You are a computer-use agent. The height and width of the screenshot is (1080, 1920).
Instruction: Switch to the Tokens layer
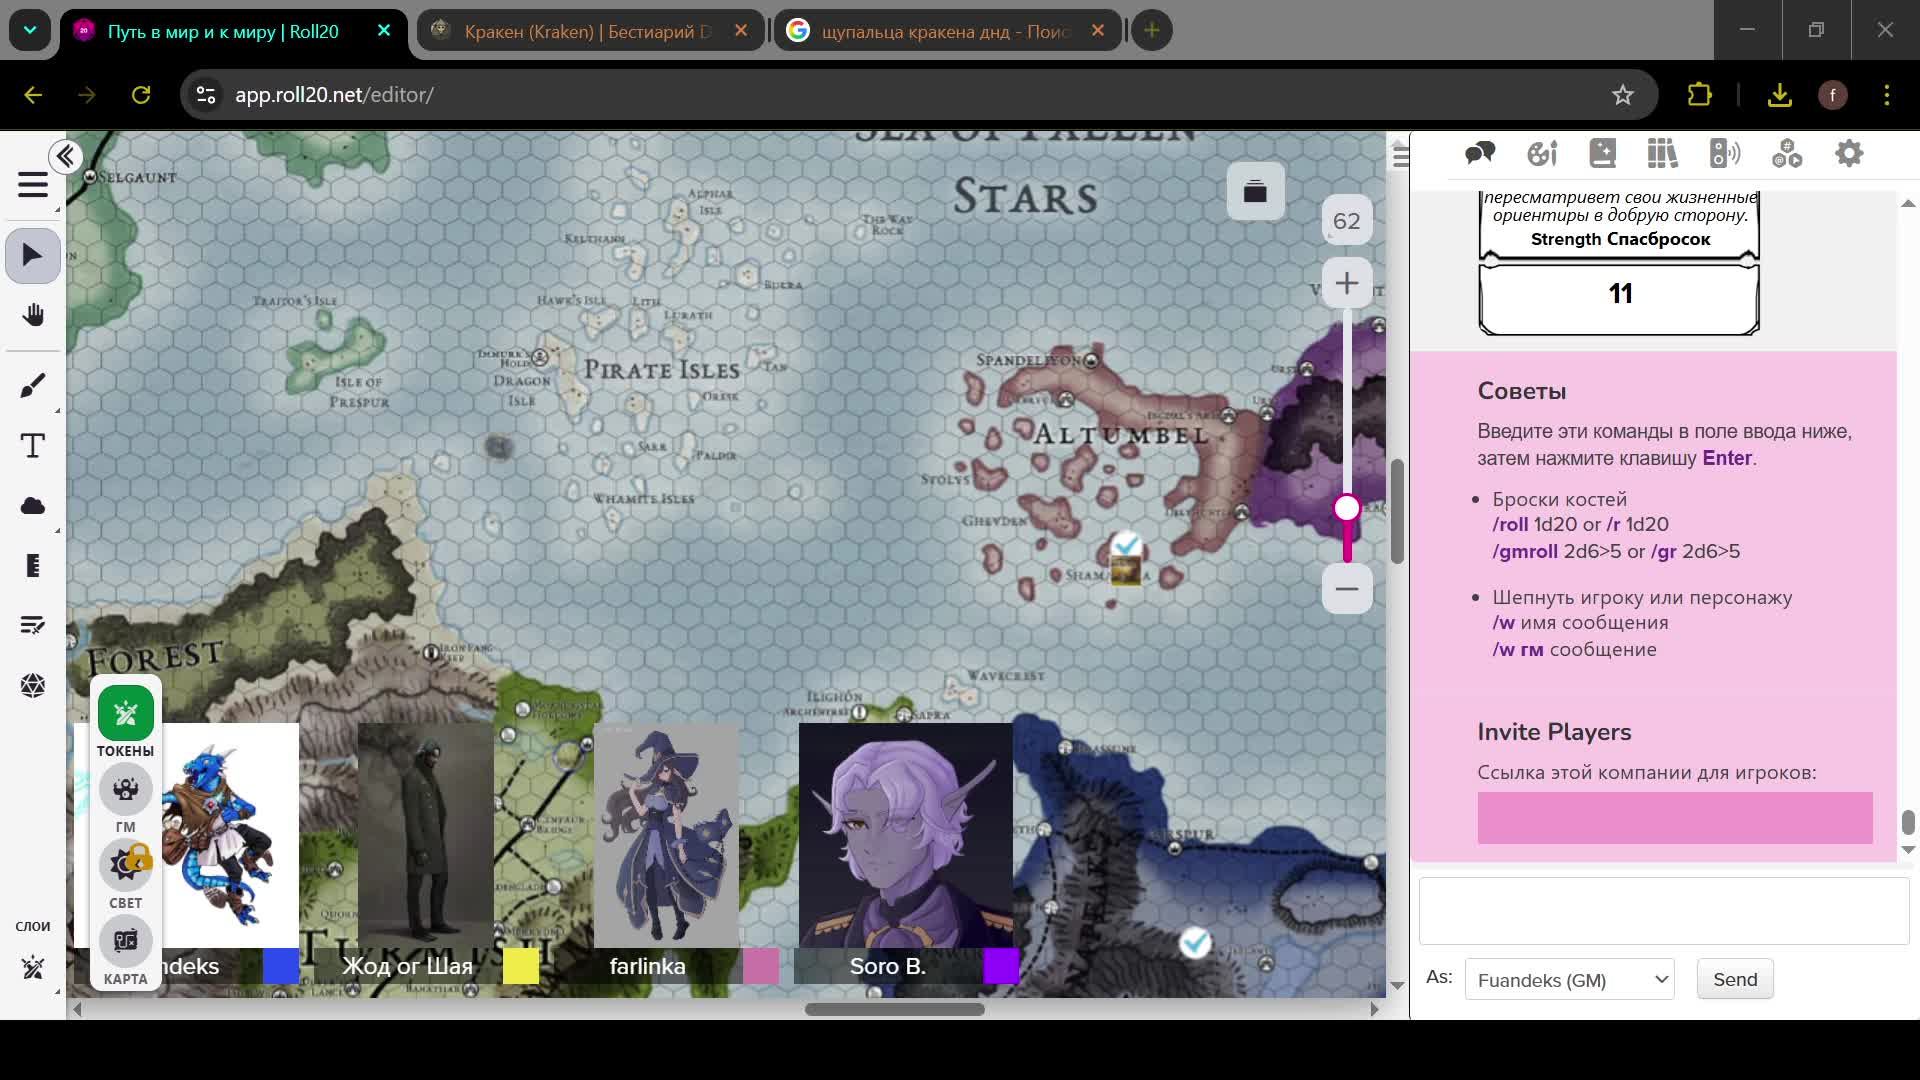pyautogui.click(x=126, y=714)
